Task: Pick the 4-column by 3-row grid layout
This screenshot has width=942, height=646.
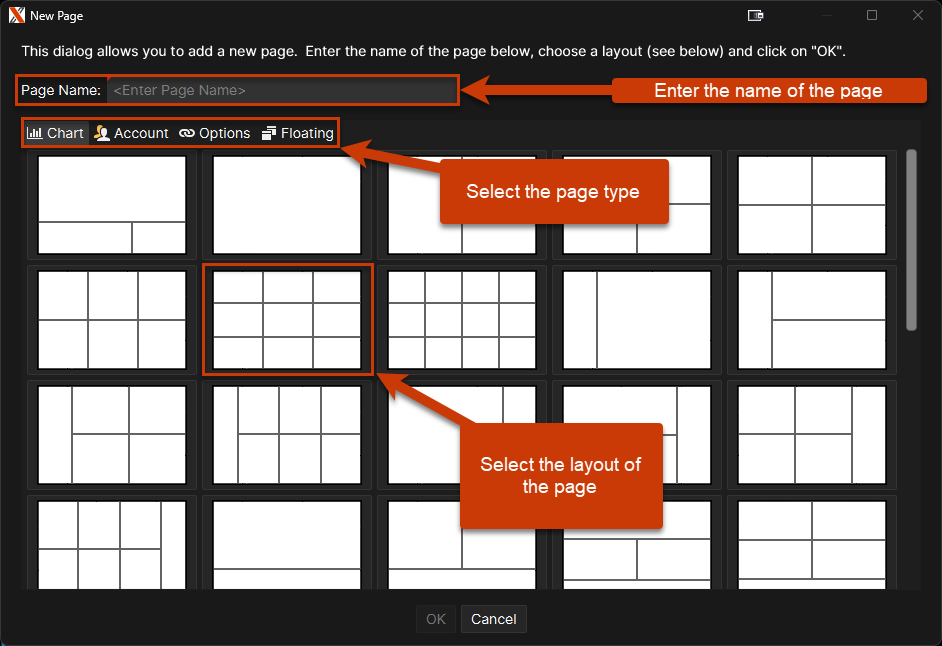Action: coord(462,319)
